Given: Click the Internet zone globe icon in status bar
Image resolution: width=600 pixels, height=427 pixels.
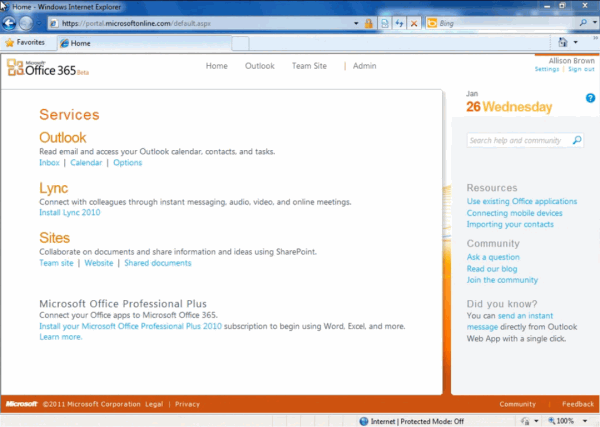Looking at the screenshot, I should click(364, 421).
